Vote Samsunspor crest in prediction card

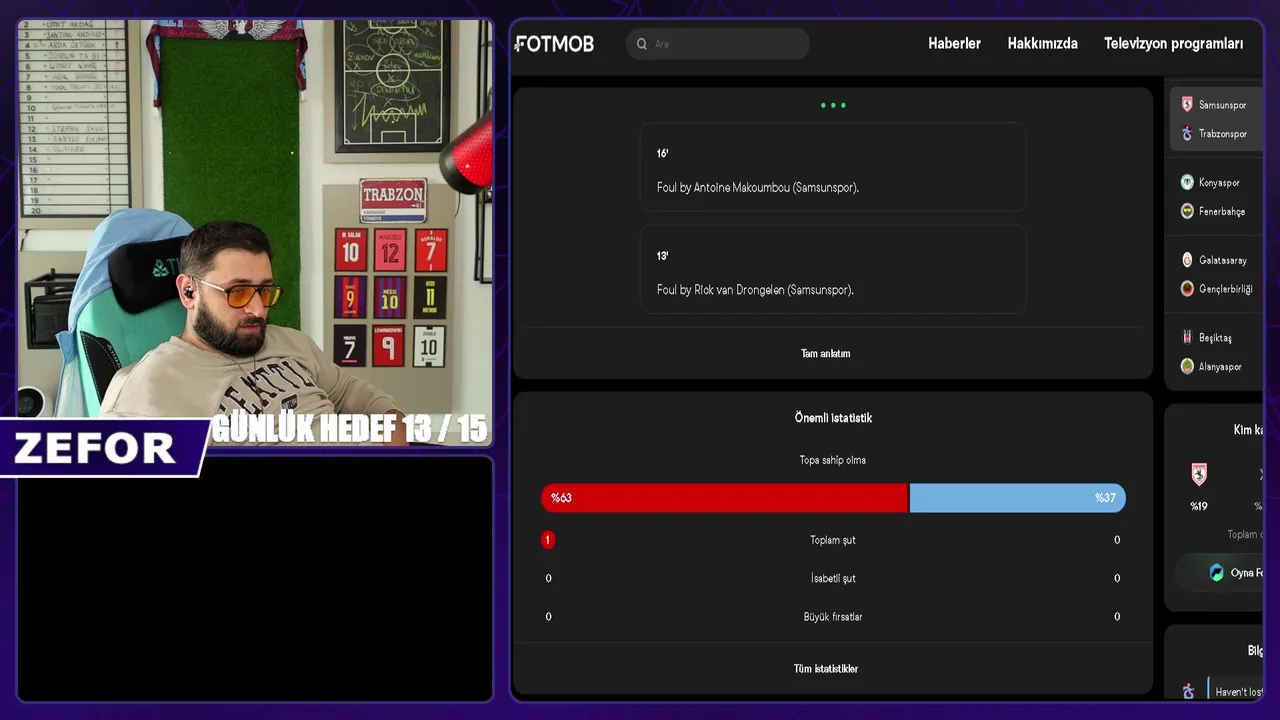1199,474
